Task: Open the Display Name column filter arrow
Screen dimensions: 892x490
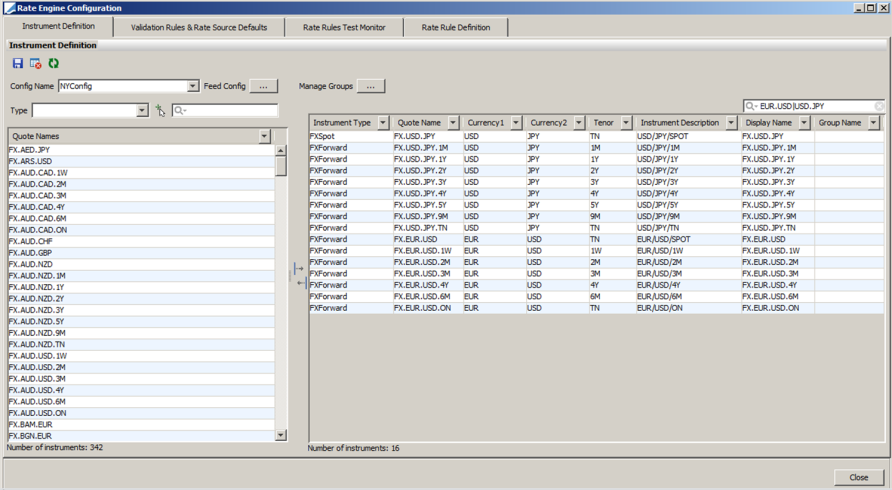Action: [x=804, y=122]
